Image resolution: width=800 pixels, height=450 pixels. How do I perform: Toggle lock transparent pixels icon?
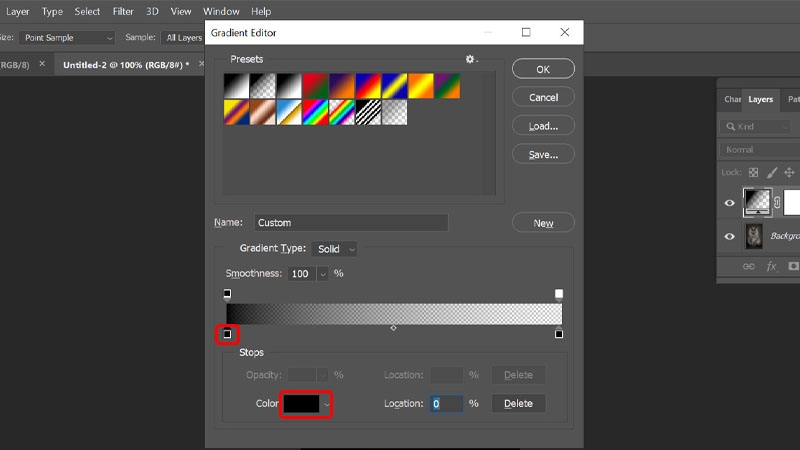pyautogui.click(x=753, y=172)
